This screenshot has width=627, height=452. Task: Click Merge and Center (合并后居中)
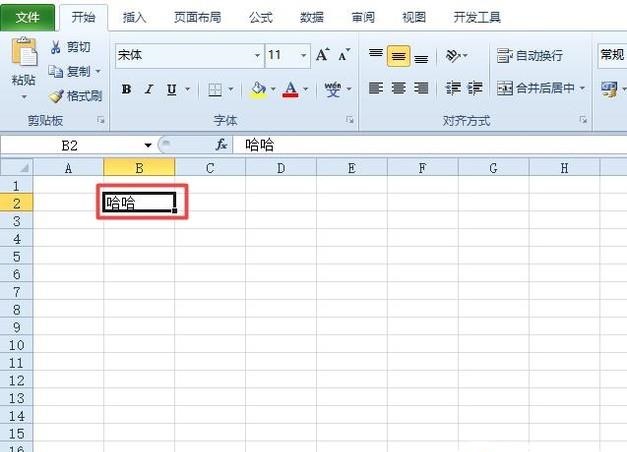tap(536, 88)
